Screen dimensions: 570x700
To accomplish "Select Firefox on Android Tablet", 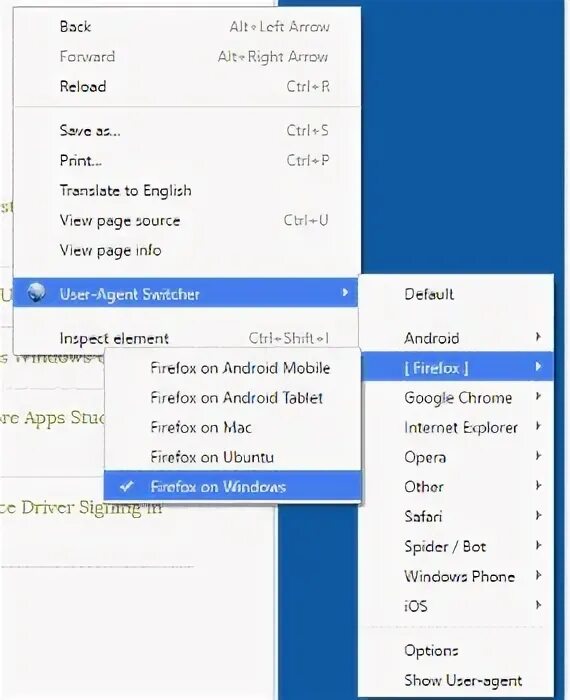I will coord(232,398).
